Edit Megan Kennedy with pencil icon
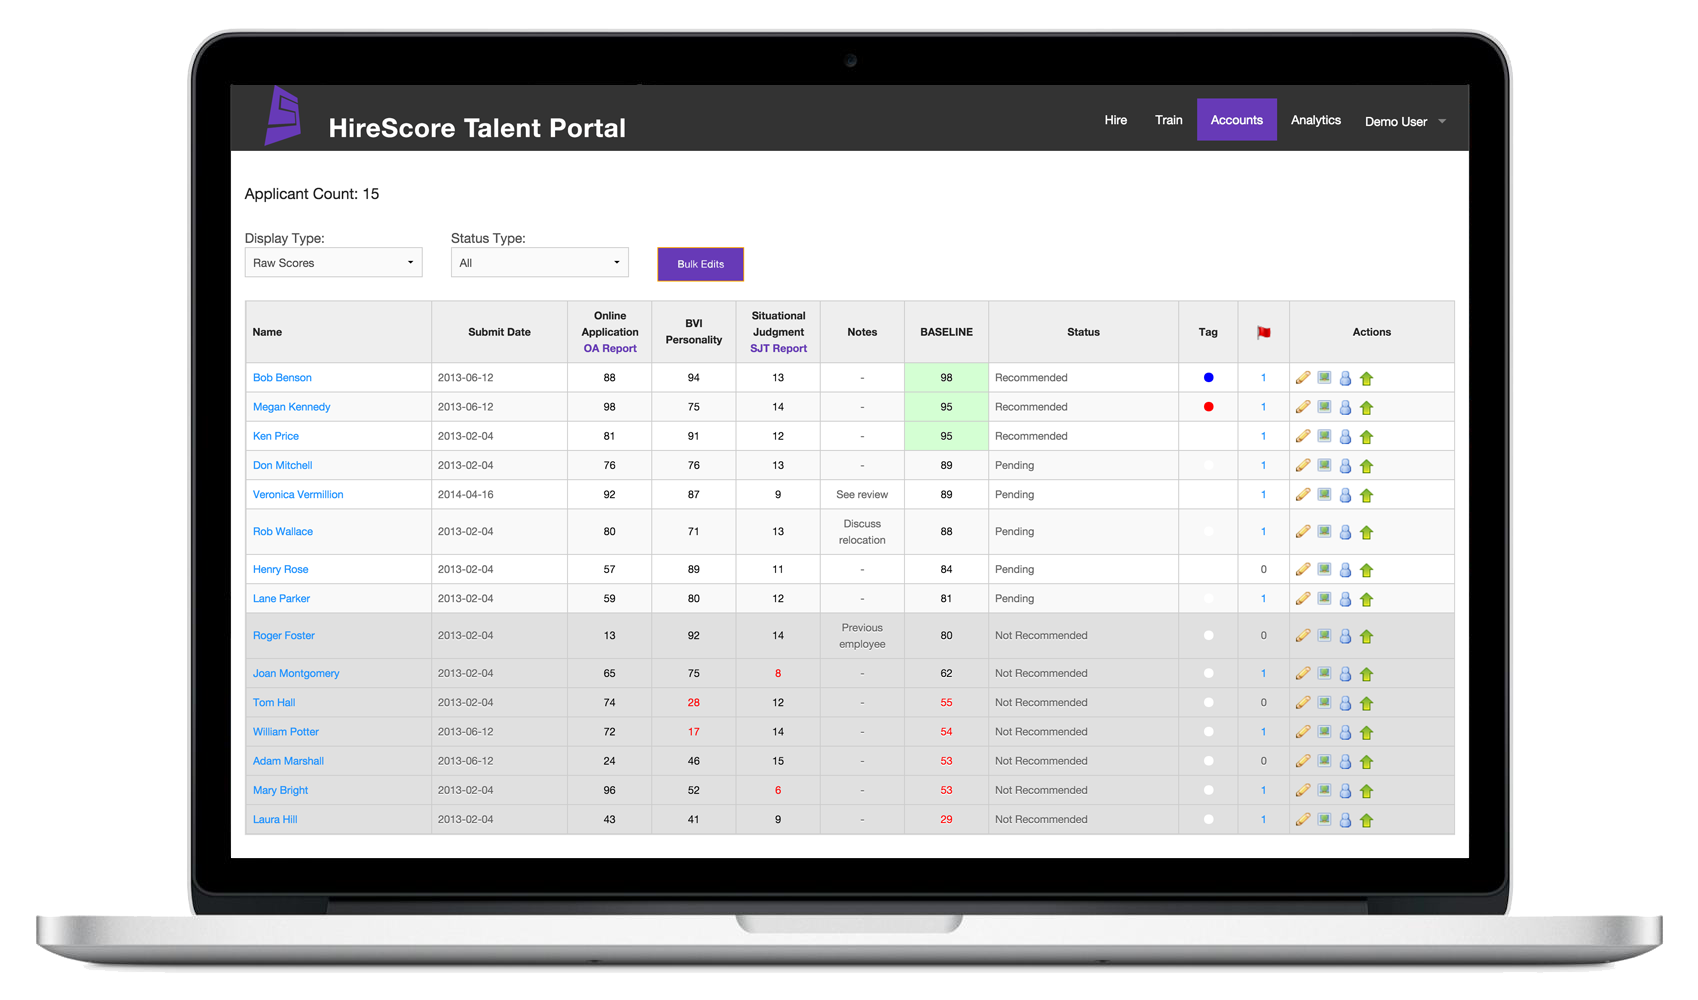Viewport: 1698px width, 1000px height. pyautogui.click(x=1303, y=407)
